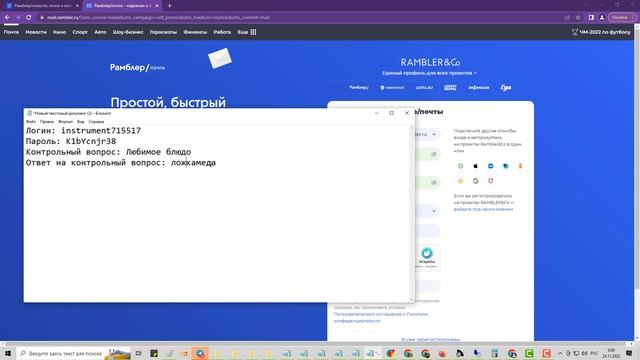Close the first Rambler news tab

(77, 6)
